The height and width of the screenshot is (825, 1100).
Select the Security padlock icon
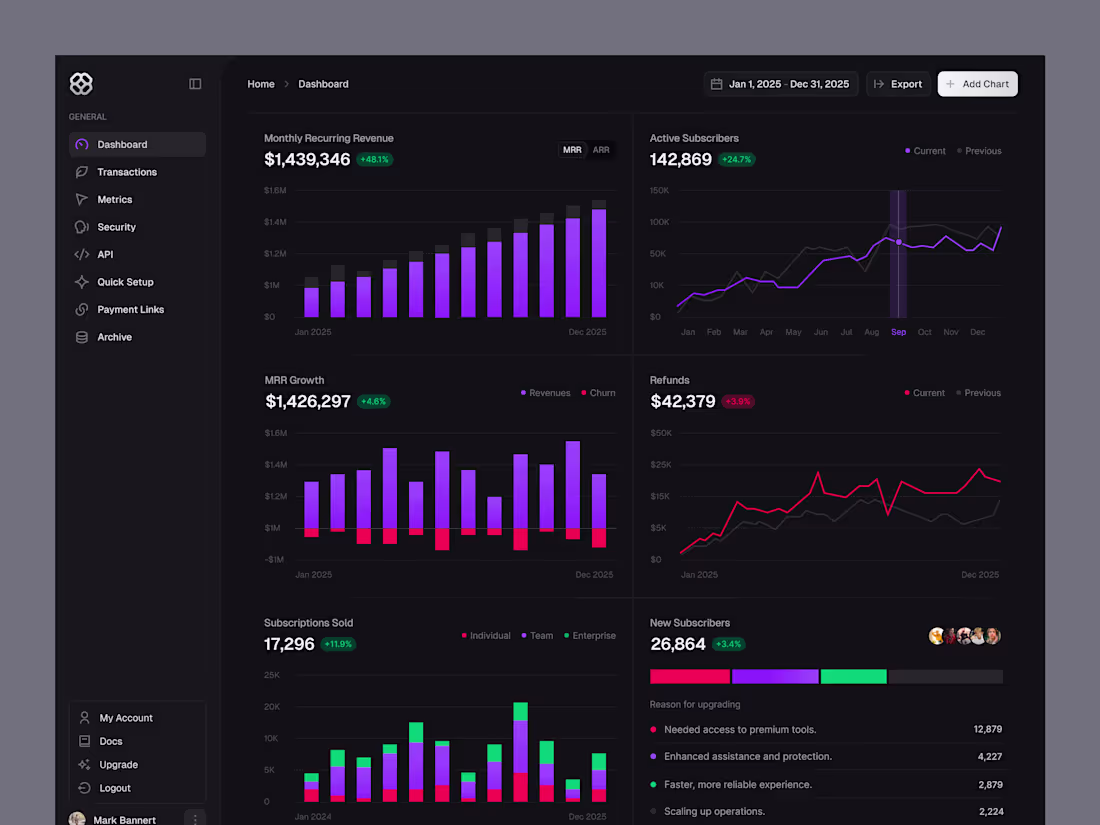[x=82, y=227]
